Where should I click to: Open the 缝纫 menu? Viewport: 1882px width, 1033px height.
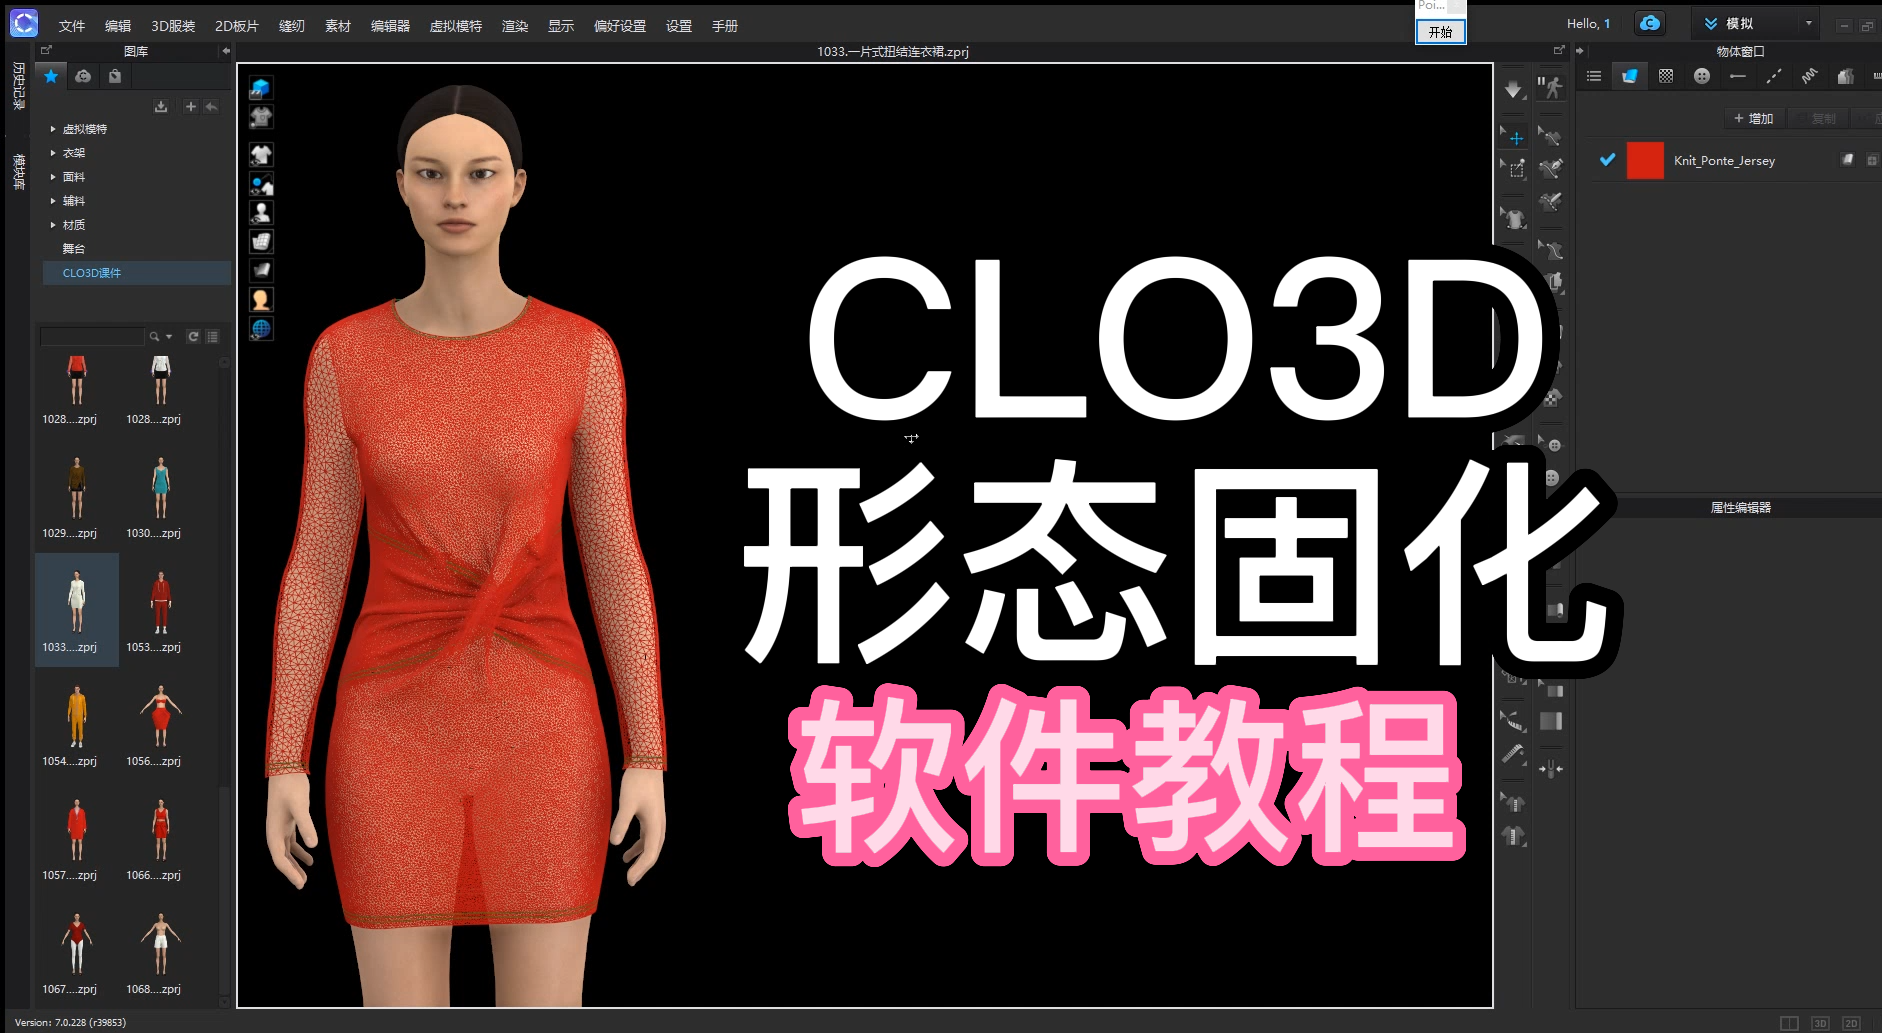click(x=292, y=26)
